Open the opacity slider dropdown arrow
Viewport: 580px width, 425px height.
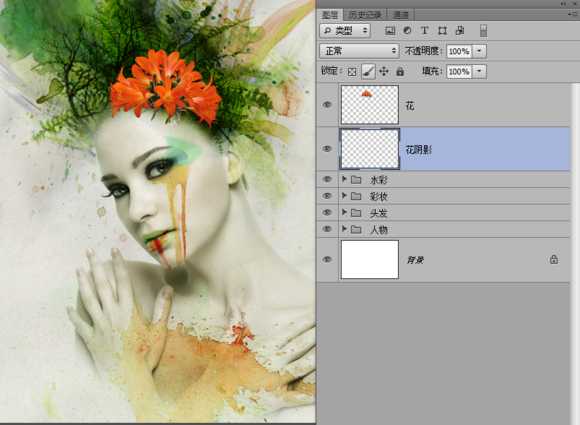[x=479, y=51]
